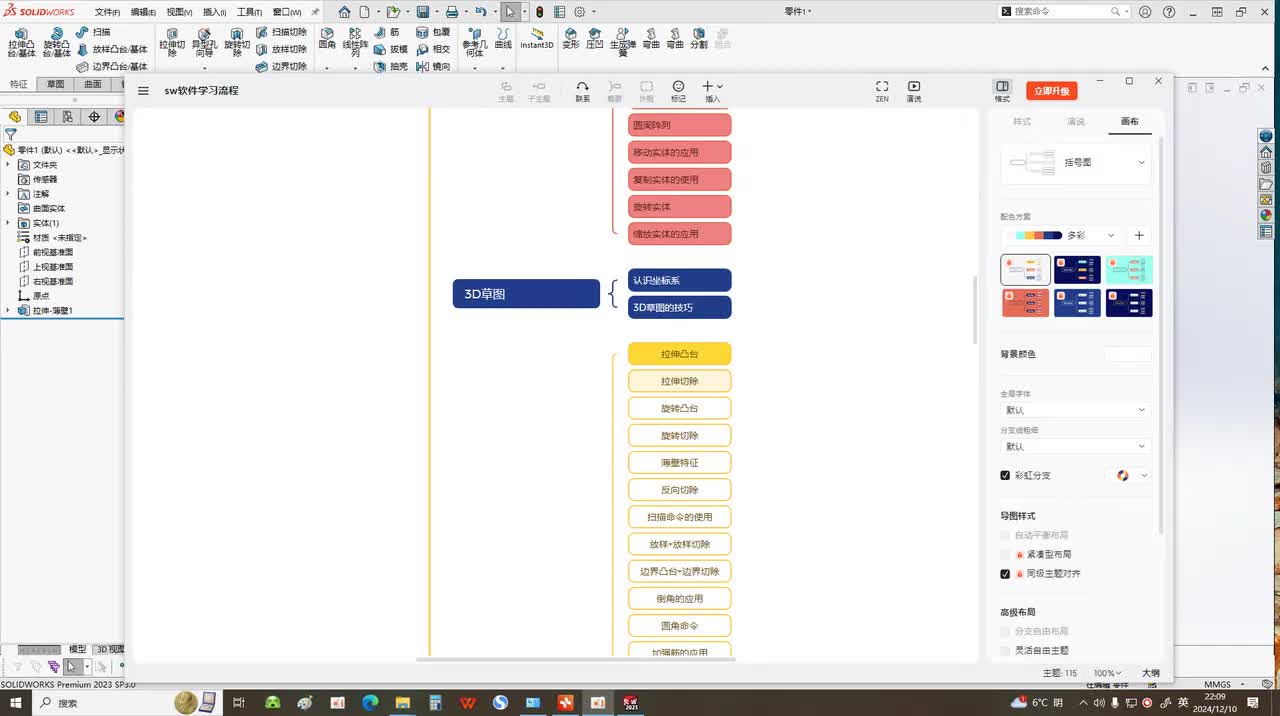Choose the 旋转切除 revolved cut tool
Image resolution: width=1280 pixels, height=716 pixels.
coord(237,44)
